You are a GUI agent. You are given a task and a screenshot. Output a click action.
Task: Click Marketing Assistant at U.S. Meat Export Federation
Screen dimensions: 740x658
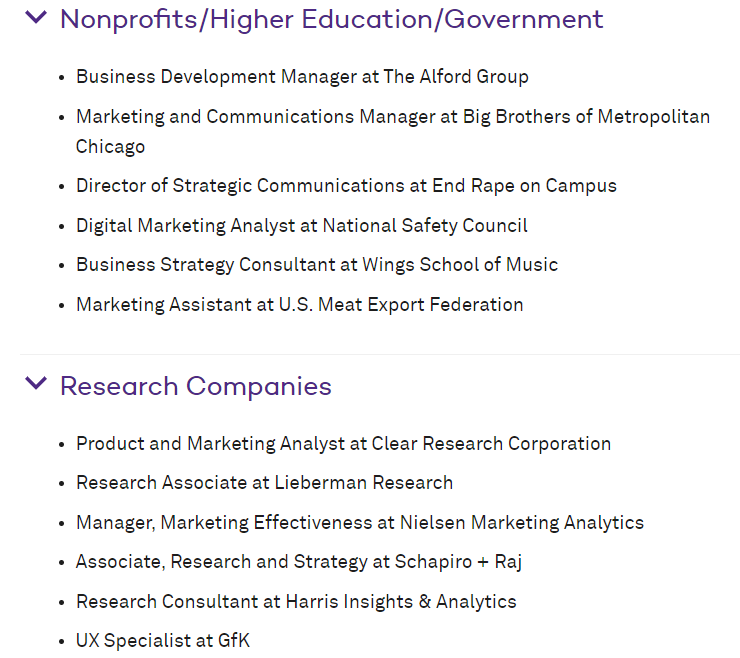[x=300, y=304]
